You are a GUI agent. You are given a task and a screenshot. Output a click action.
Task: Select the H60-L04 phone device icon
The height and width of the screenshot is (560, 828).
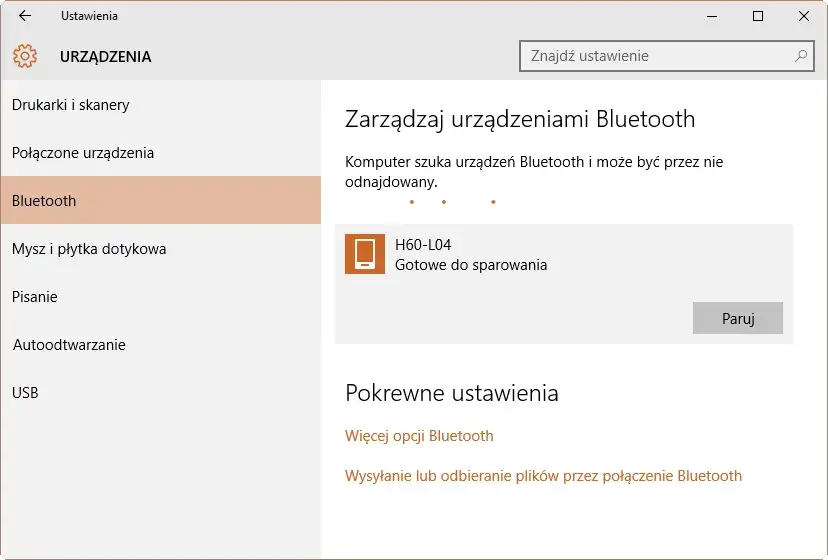pos(365,254)
